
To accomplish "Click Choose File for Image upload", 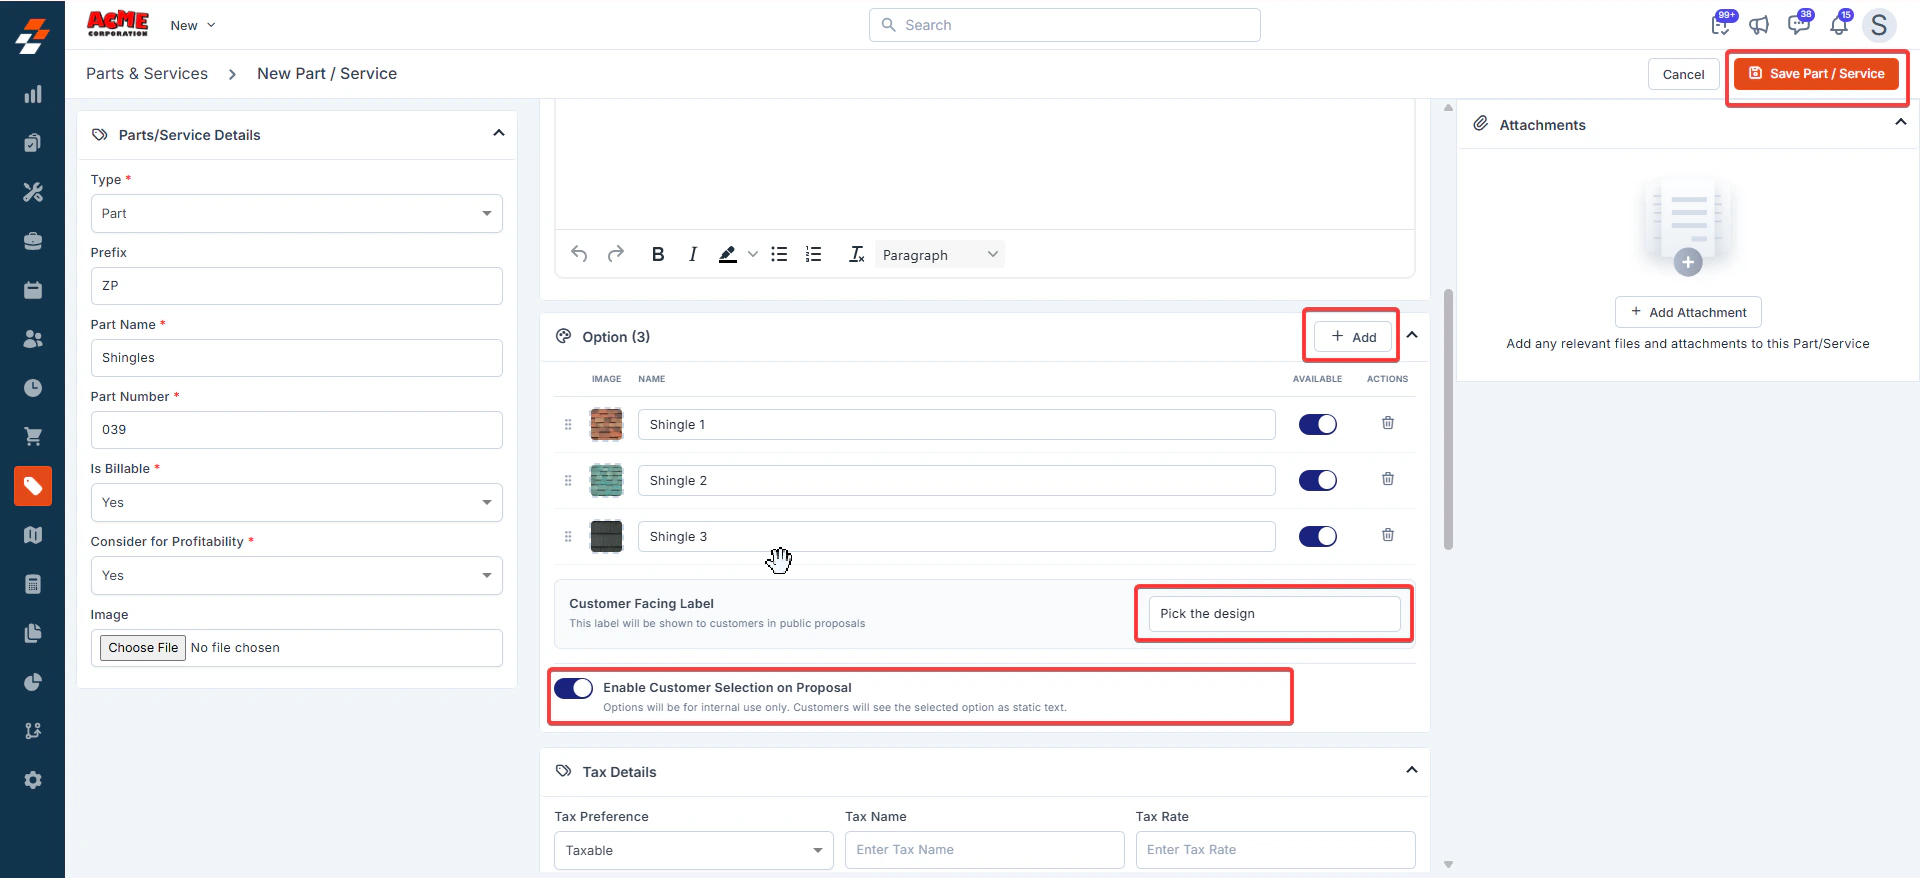I will click(x=143, y=647).
